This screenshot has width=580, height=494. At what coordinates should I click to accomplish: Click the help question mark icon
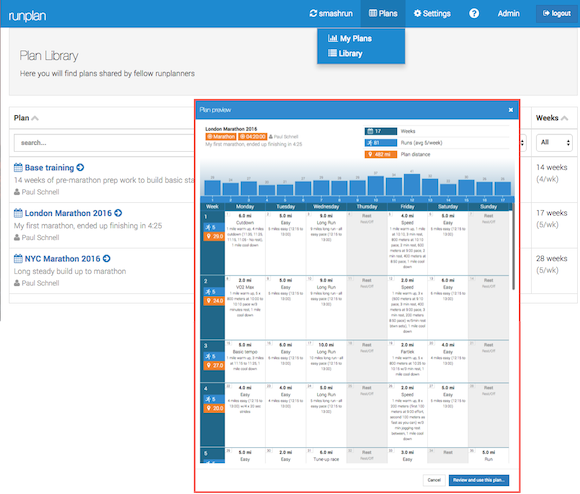474,14
